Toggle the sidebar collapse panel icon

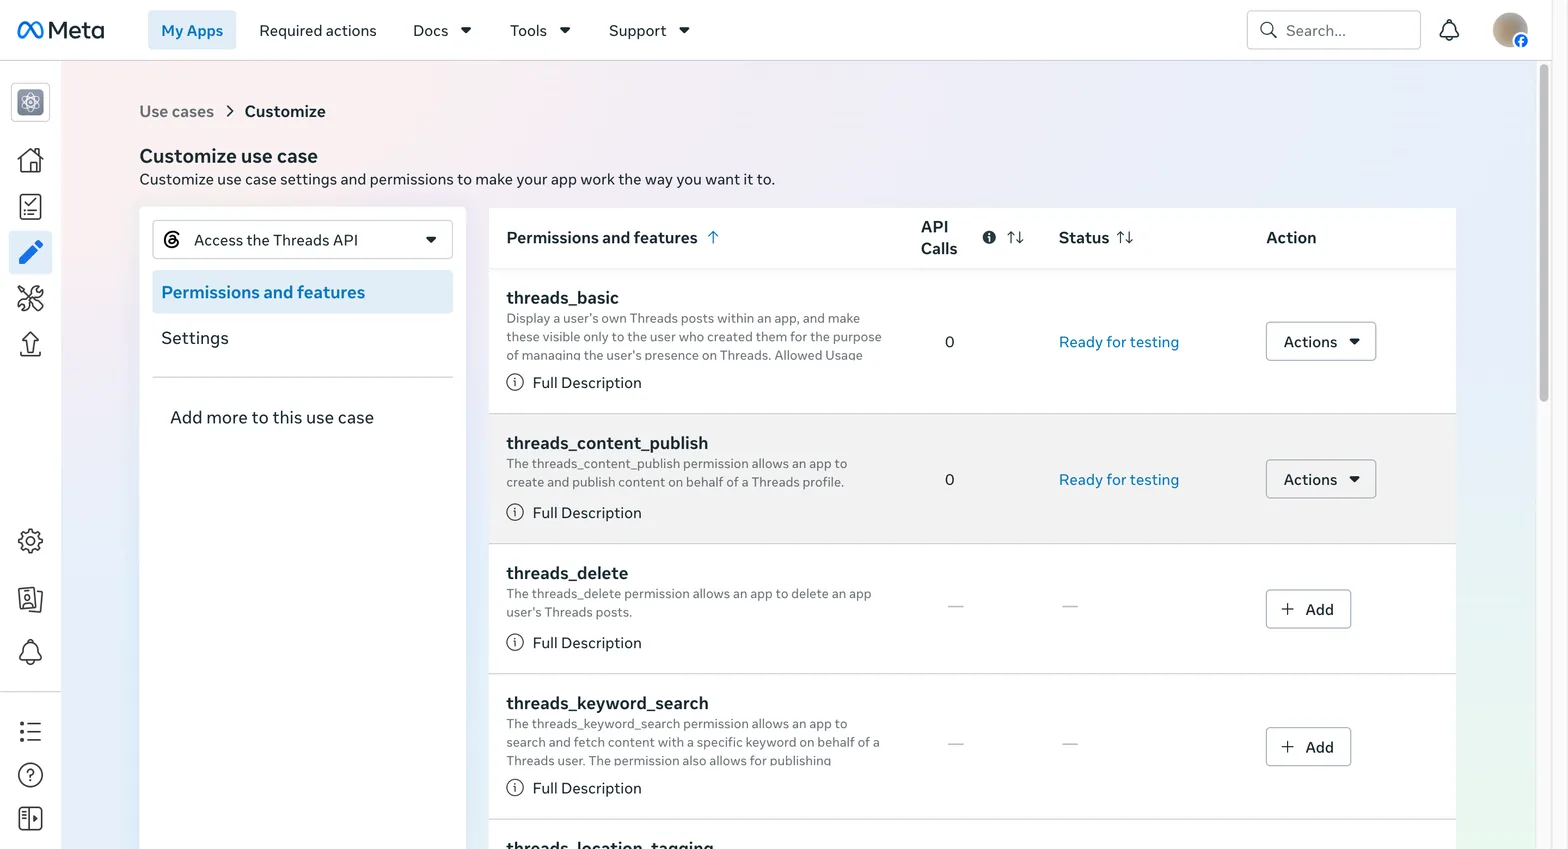click(30, 819)
